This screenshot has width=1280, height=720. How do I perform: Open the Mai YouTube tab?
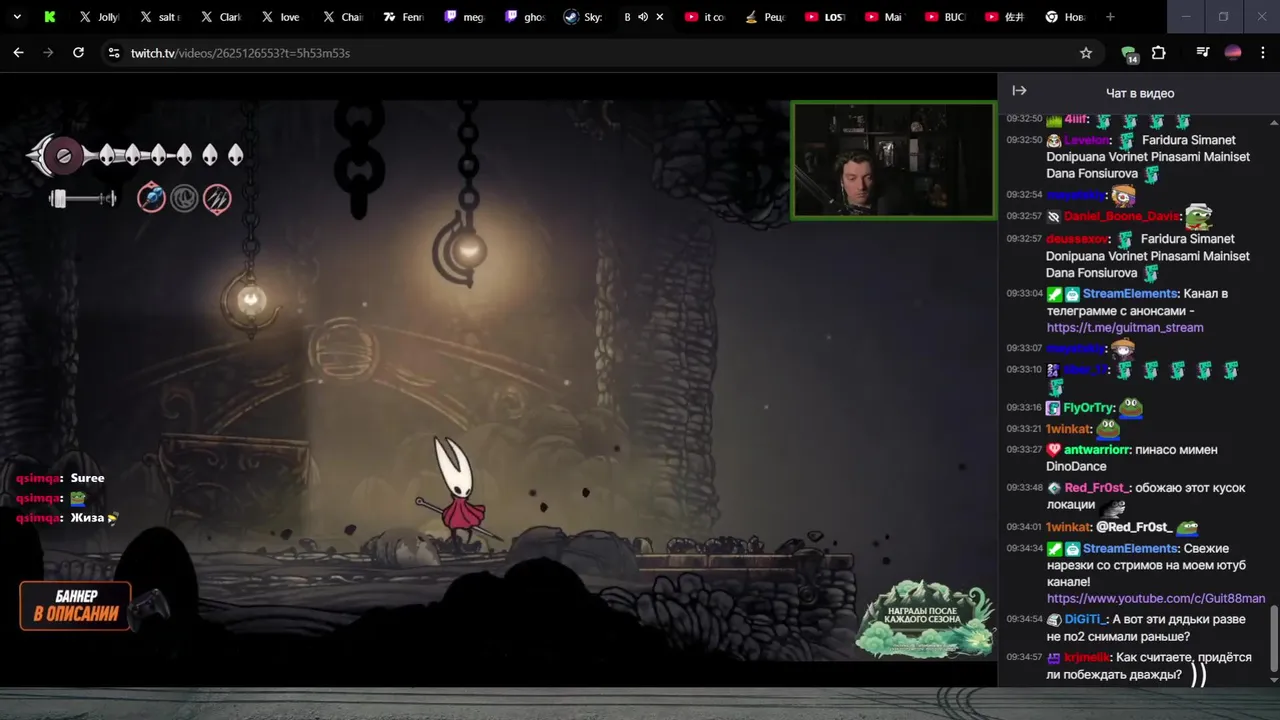(x=885, y=17)
